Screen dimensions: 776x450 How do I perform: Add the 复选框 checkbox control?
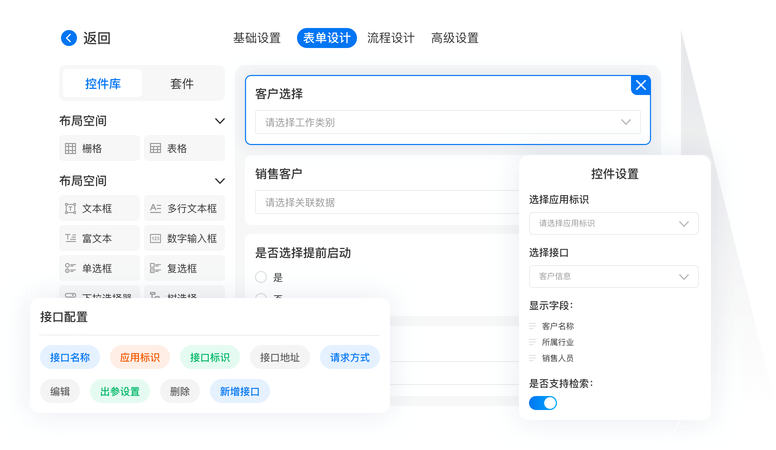click(184, 269)
